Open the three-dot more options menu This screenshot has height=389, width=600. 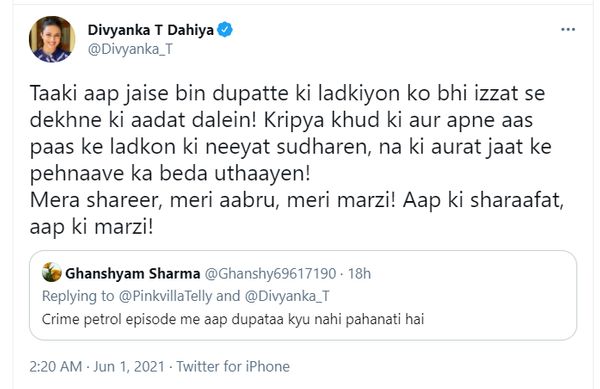568,29
